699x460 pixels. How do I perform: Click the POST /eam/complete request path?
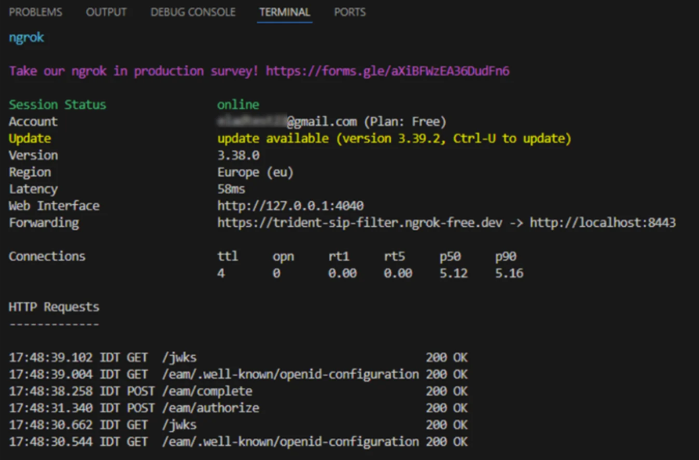coord(207,391)
